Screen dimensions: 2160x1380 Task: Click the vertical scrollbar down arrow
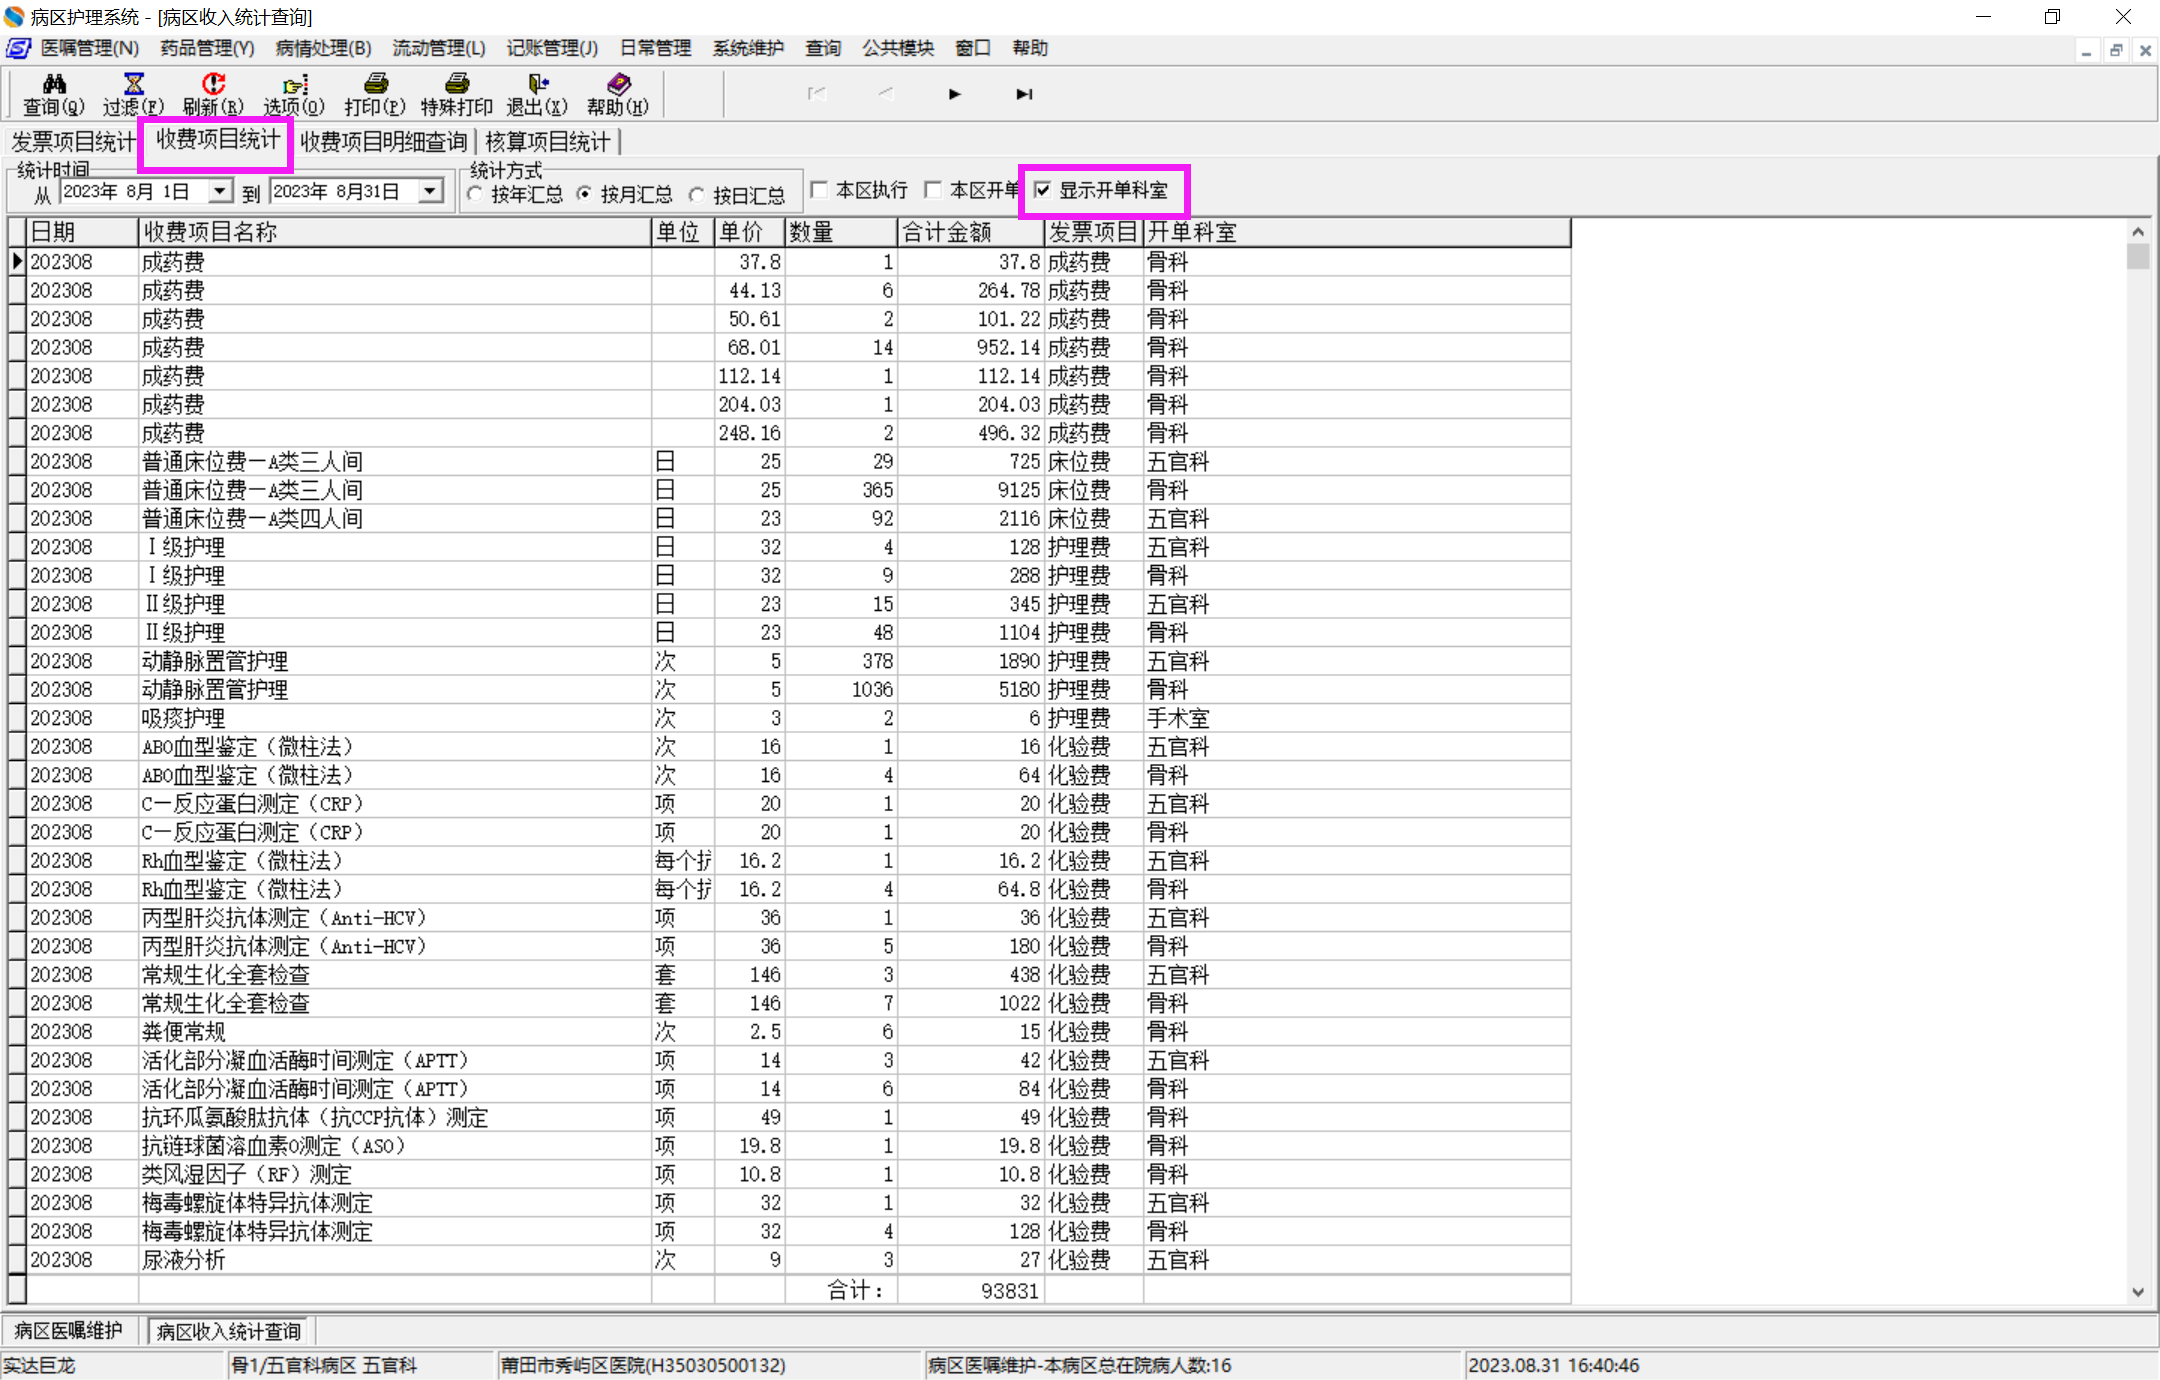point(2137,1292)
